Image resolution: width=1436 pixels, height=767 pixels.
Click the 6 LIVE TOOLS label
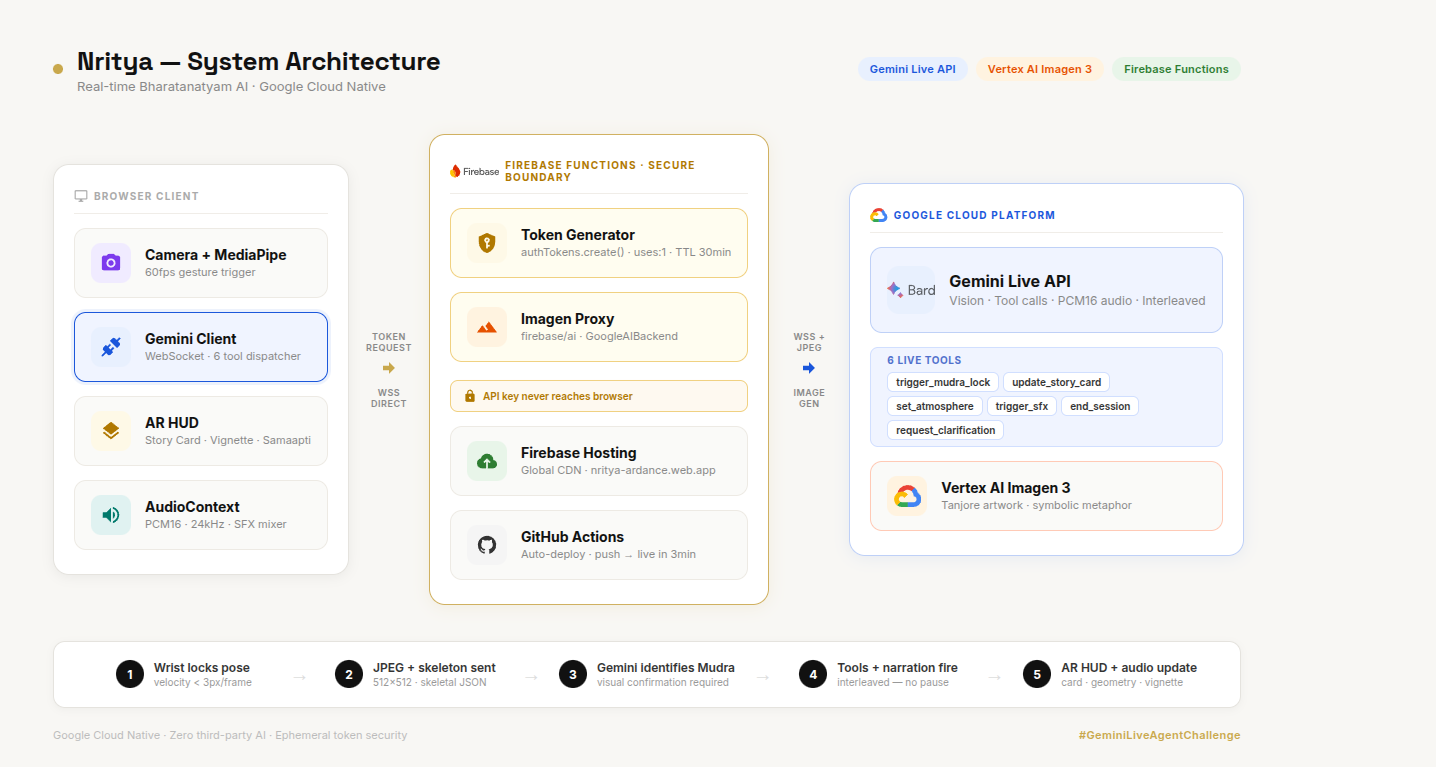[x=924, y=360]
